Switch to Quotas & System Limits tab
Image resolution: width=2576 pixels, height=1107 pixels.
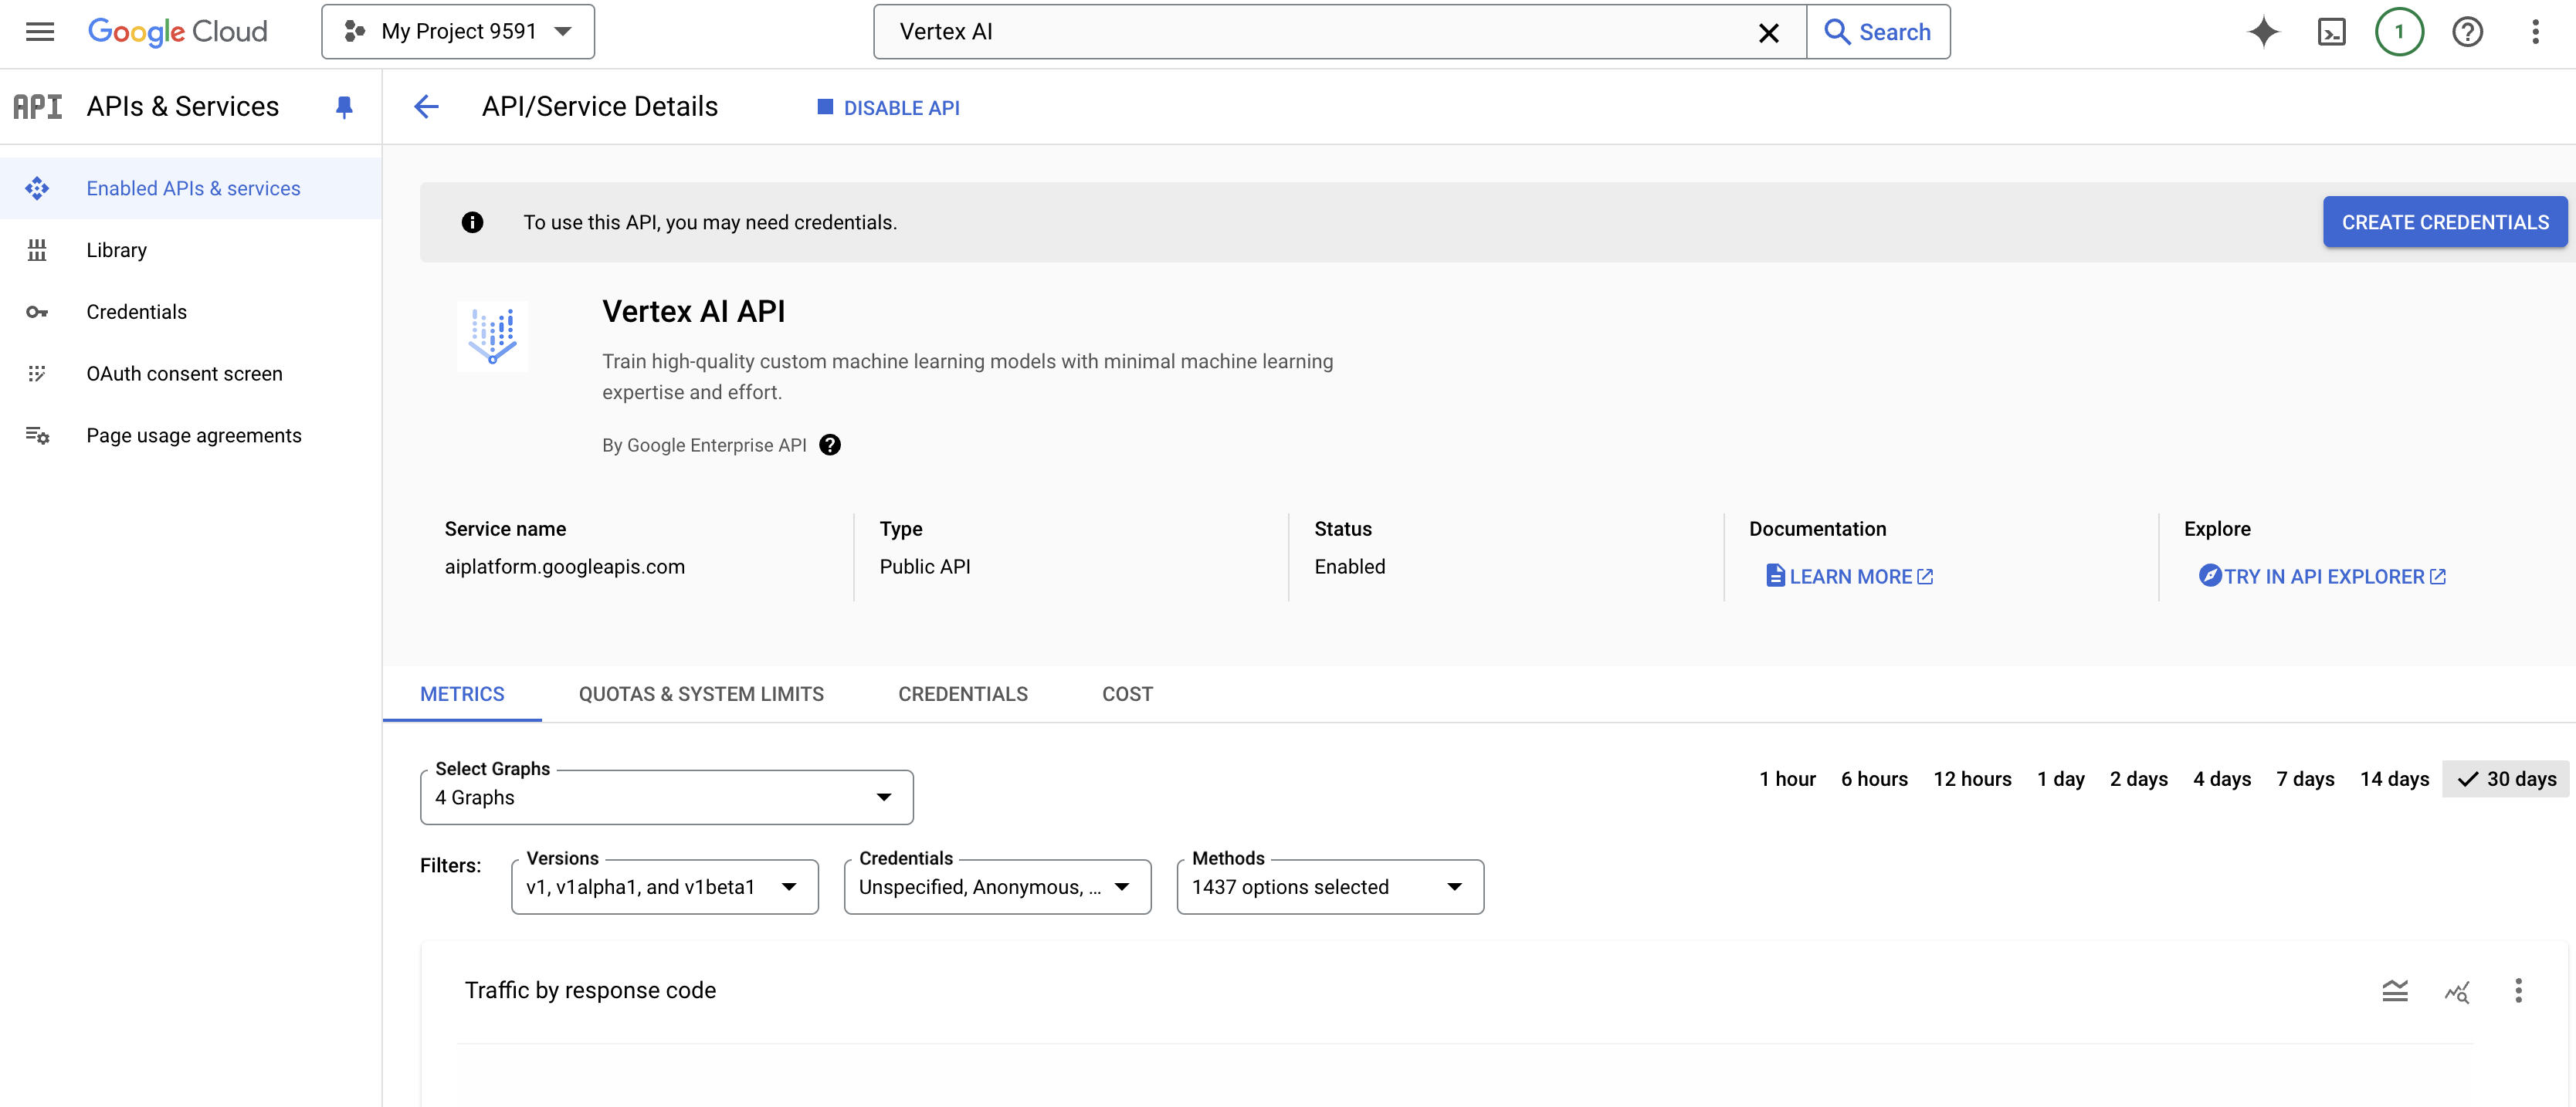click(701, 694)
